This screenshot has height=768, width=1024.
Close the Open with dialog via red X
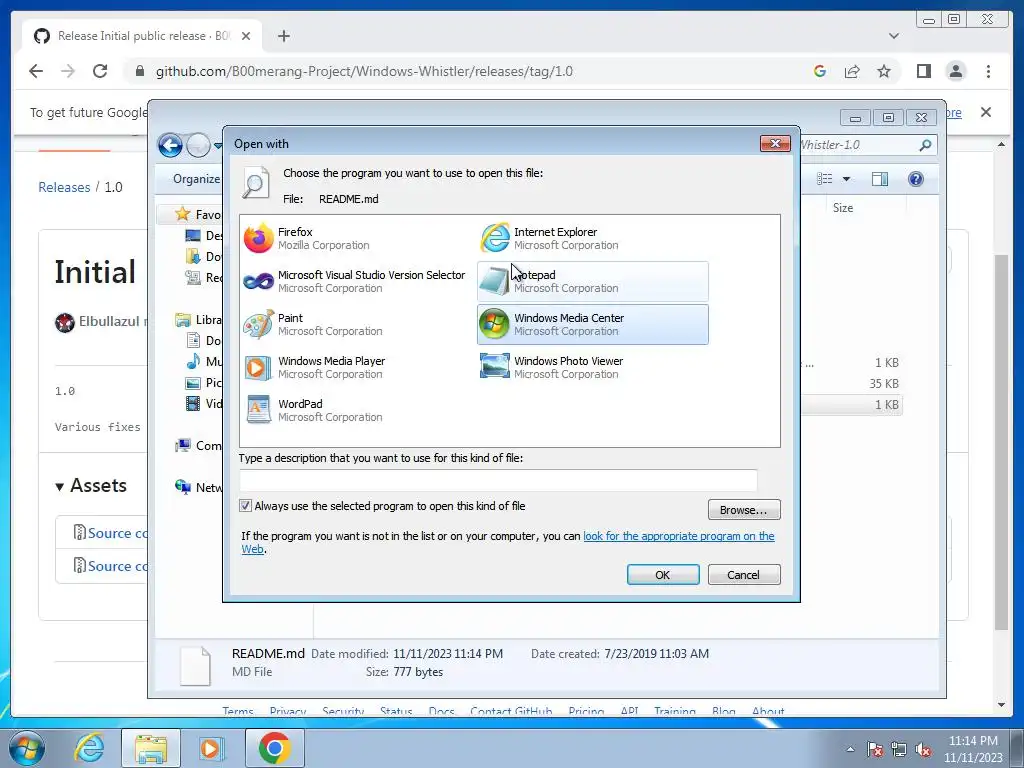coord(775,143)
